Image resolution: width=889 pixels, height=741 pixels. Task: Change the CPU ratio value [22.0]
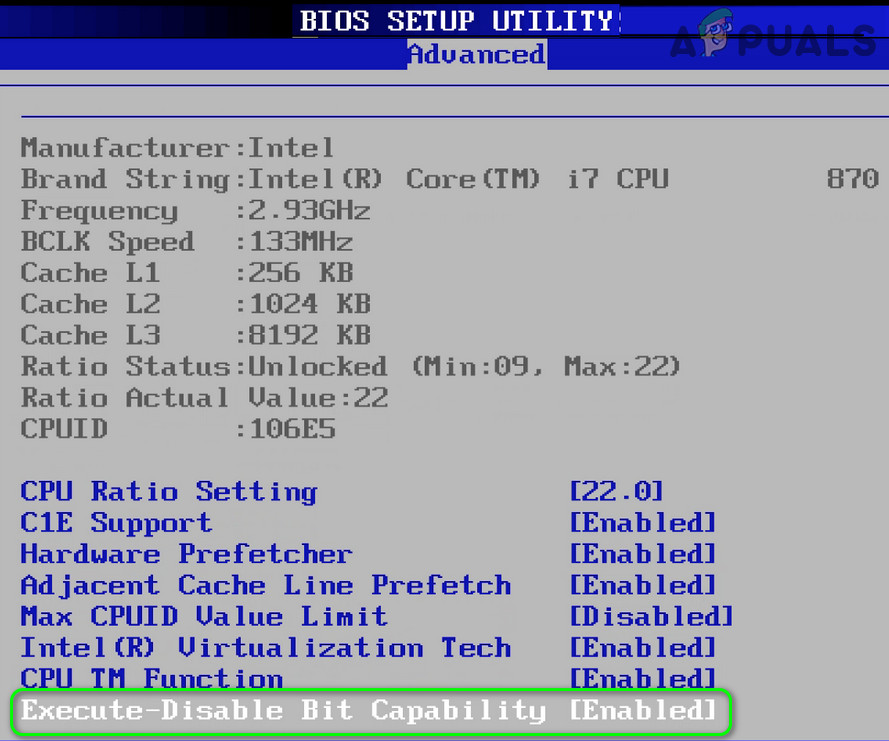tap(616, 491)
